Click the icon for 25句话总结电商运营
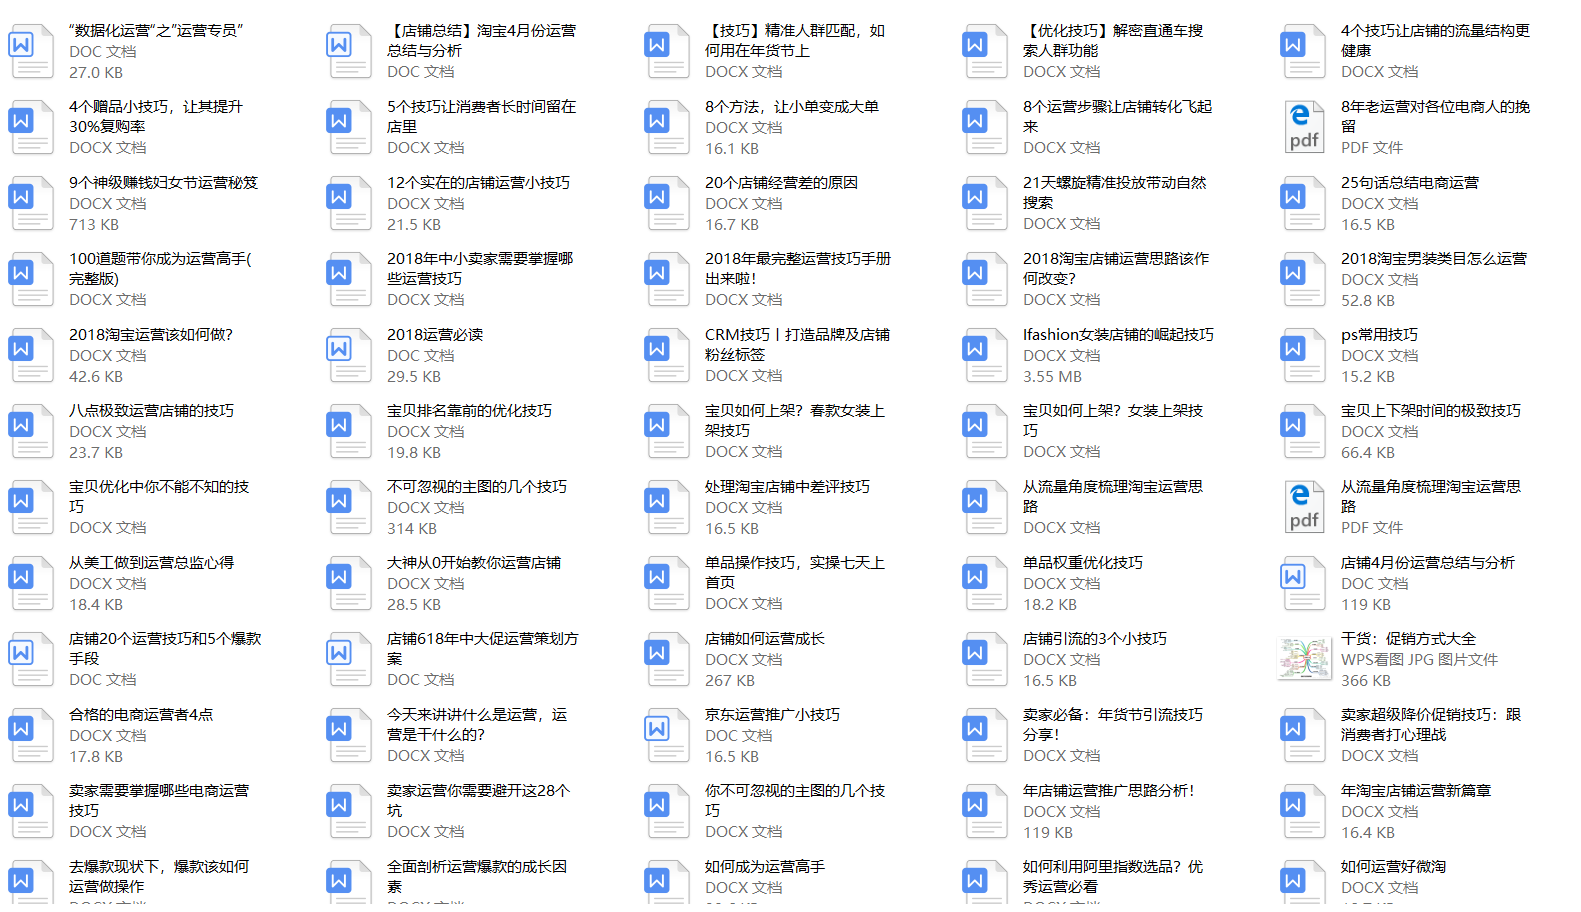Image resolution: width=1581 pixels, height=912 pixels. pos(1303,203)
